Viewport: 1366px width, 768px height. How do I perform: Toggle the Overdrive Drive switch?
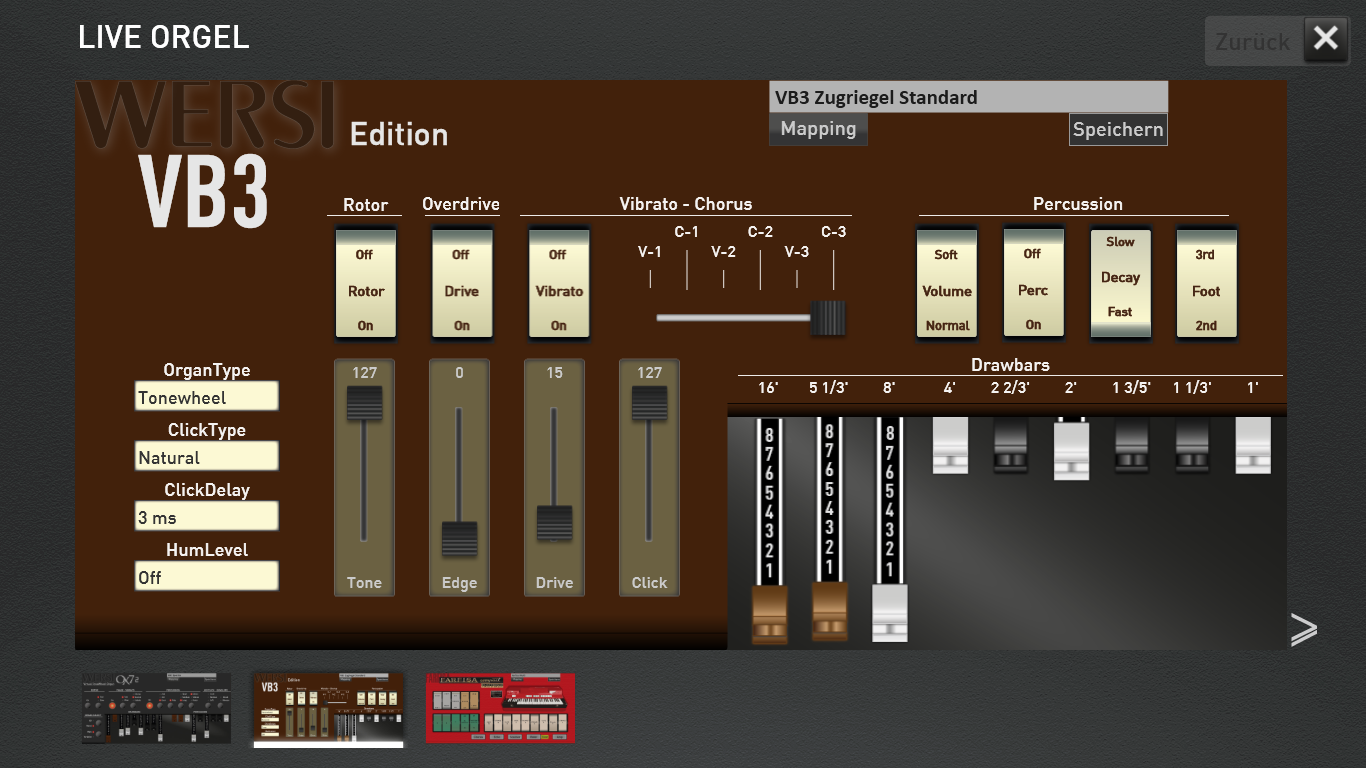coord(461,283)
